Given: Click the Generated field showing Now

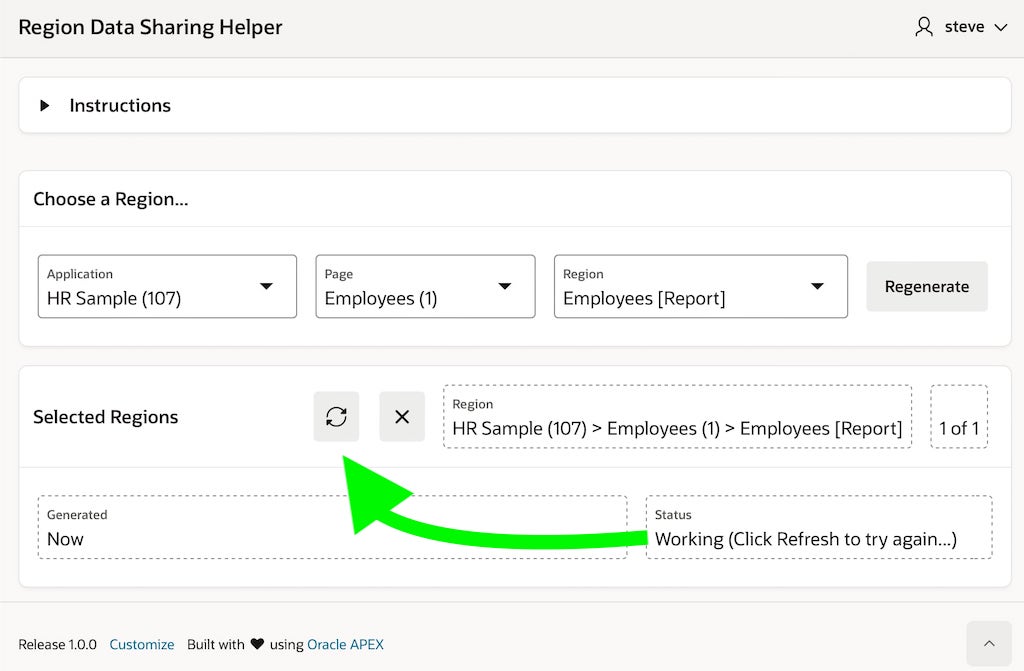Looking at the screenshot, I should point(332,527).
